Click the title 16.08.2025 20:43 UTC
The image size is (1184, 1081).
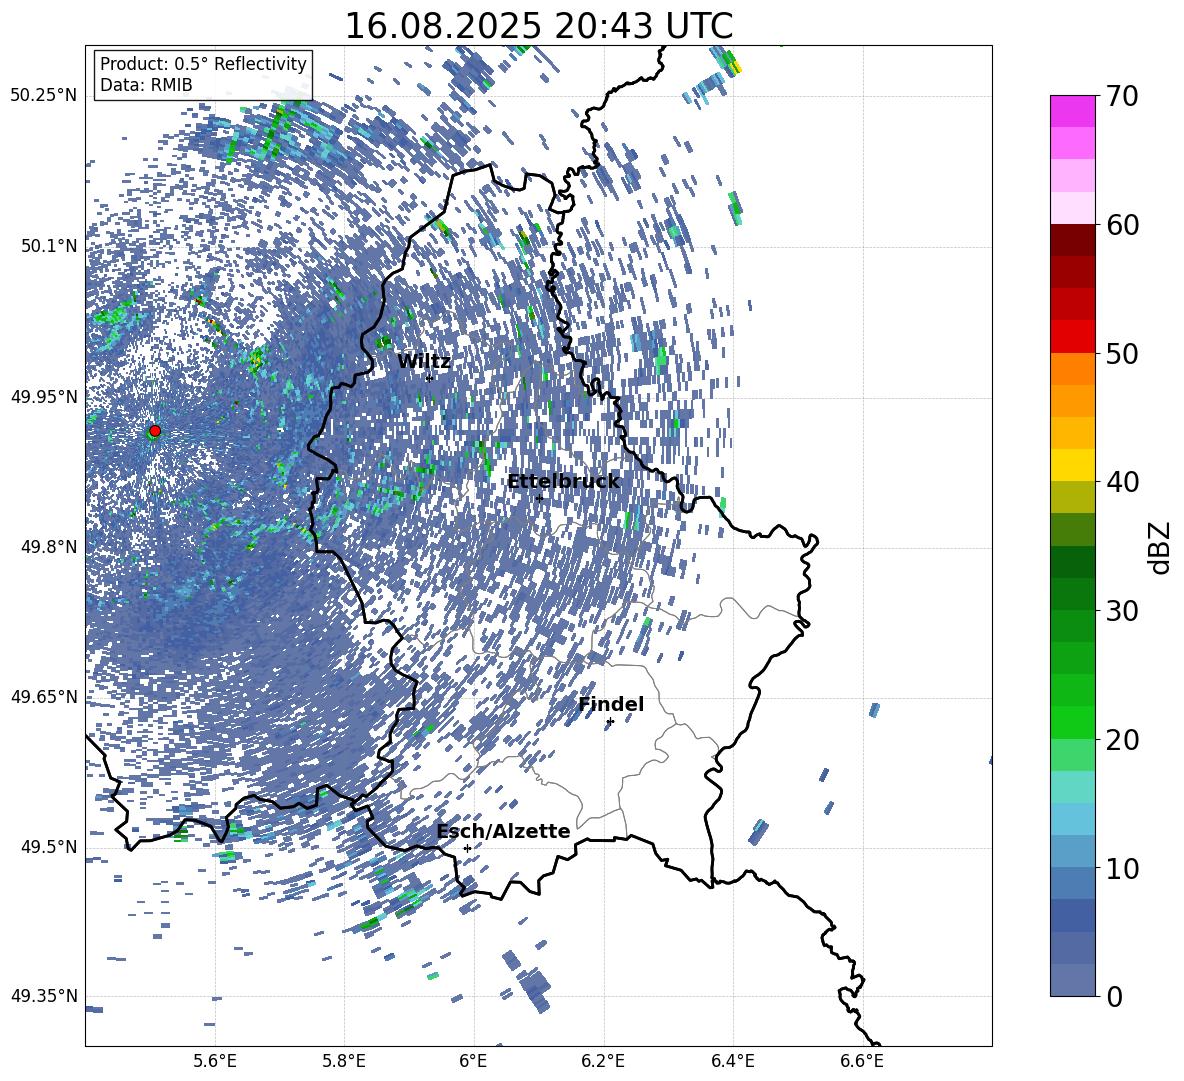[x=538, y=26]
